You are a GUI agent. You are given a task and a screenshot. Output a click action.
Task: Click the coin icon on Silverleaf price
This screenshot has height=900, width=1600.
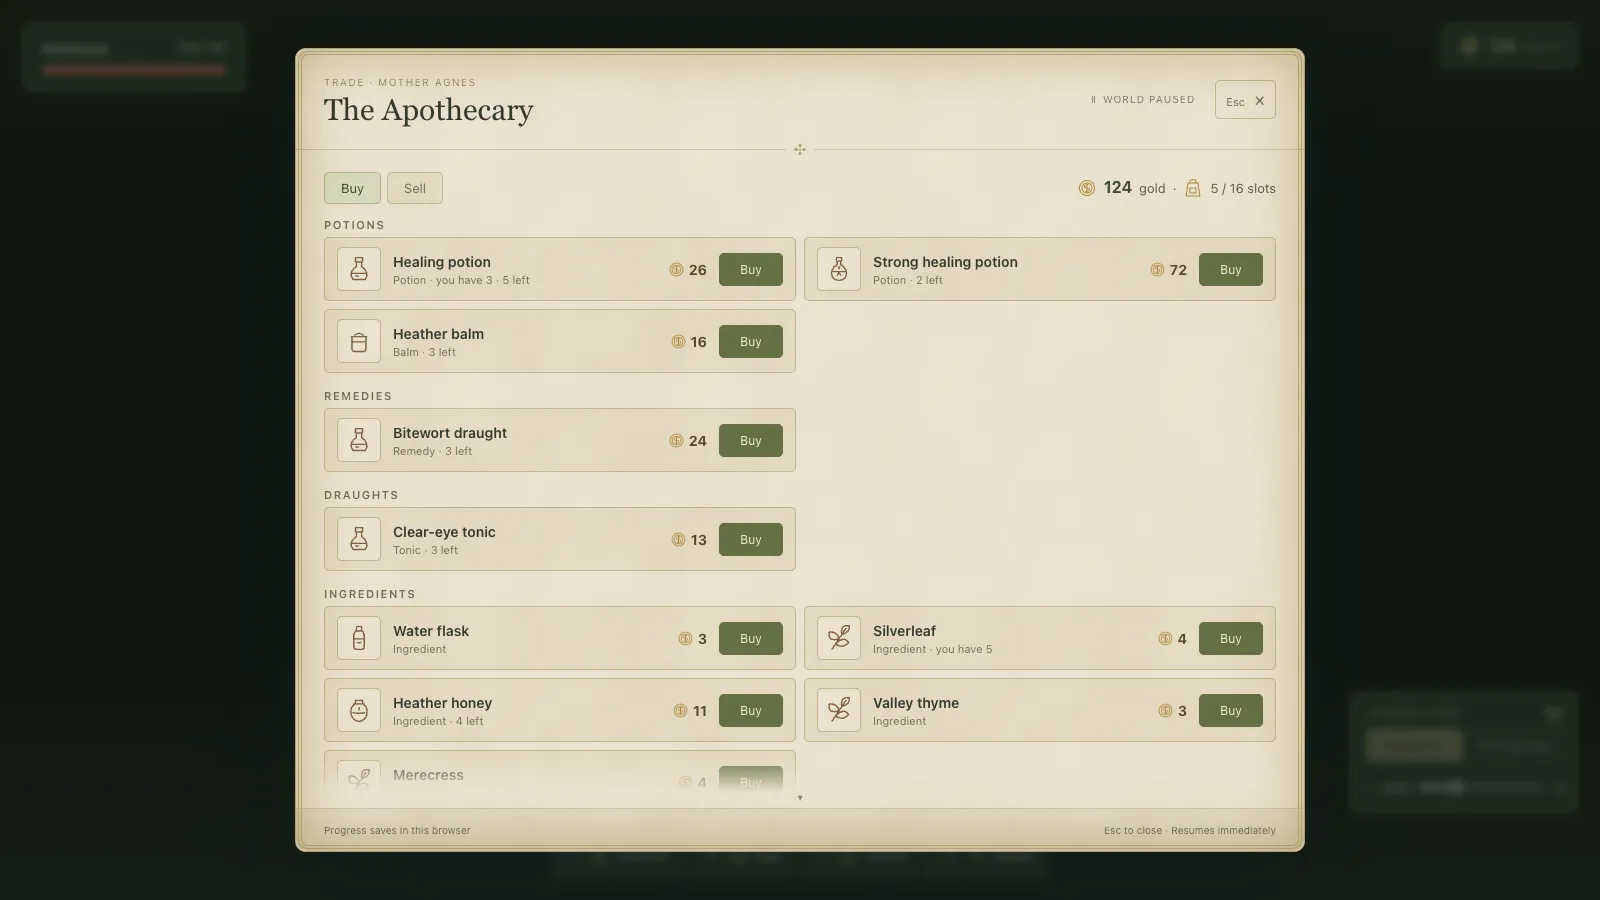coord(1165,639)
